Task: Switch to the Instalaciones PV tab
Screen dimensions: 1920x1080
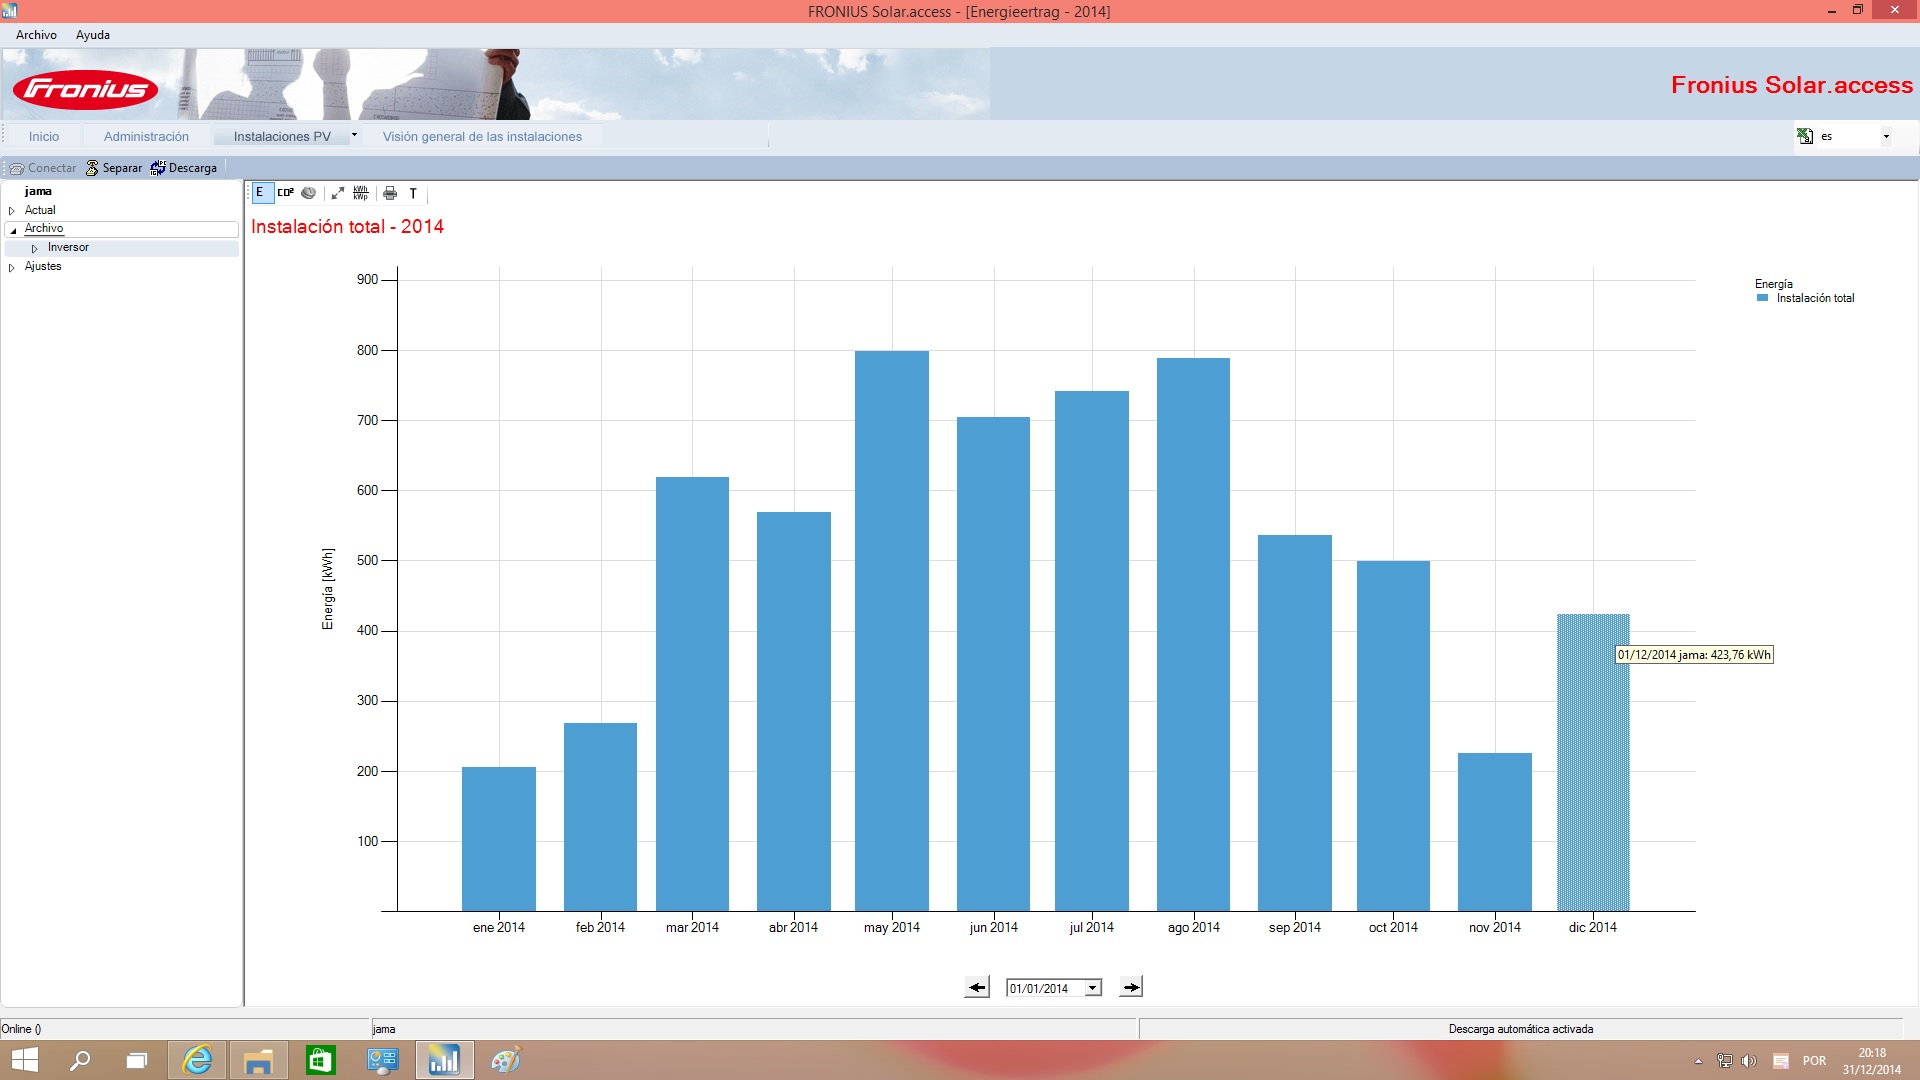Action: pos(282,136)
